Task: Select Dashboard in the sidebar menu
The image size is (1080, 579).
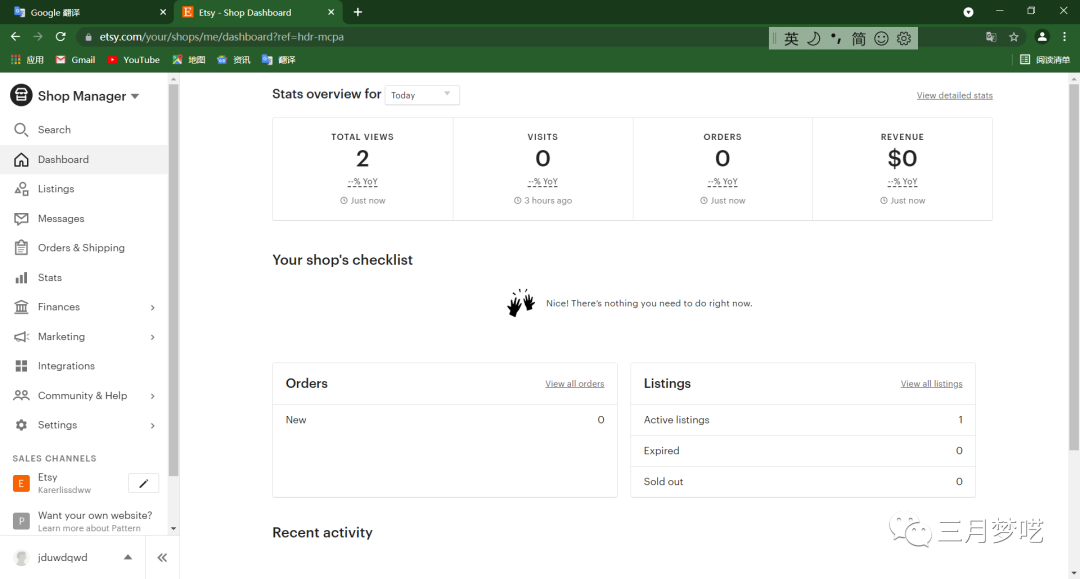Action: 63,160
